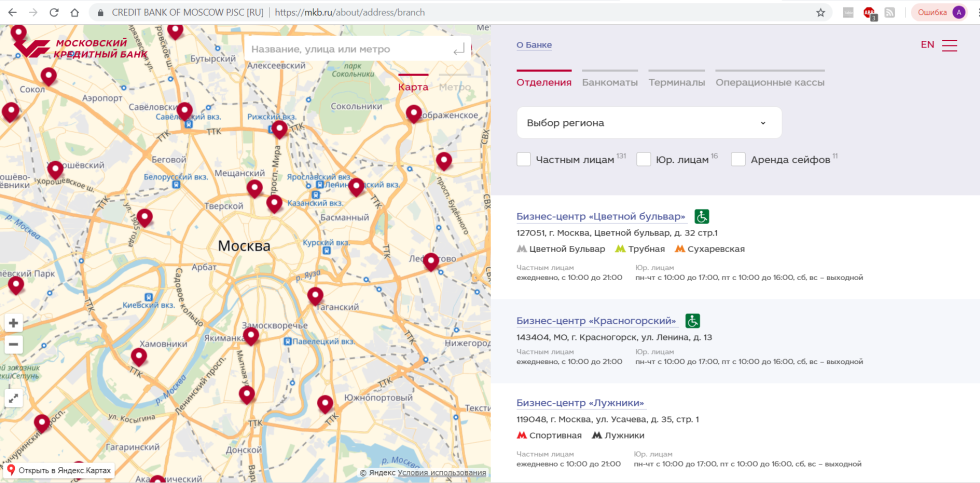
Task: Zoom in the map with plus button
Action: point(13,323)
